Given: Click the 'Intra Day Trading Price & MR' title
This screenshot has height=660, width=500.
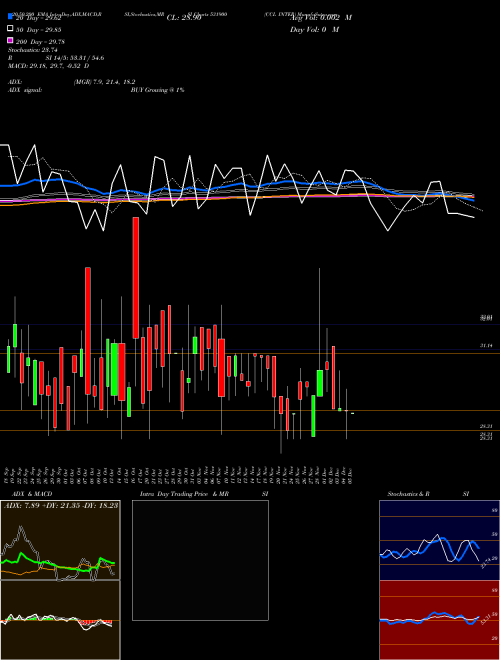Looking at the screenshot, I should 184,494.
